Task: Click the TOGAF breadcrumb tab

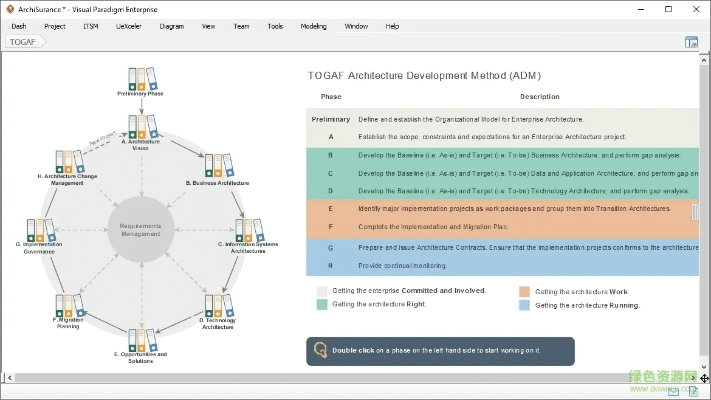Action: pyautogui.click(x=24, y=42)
